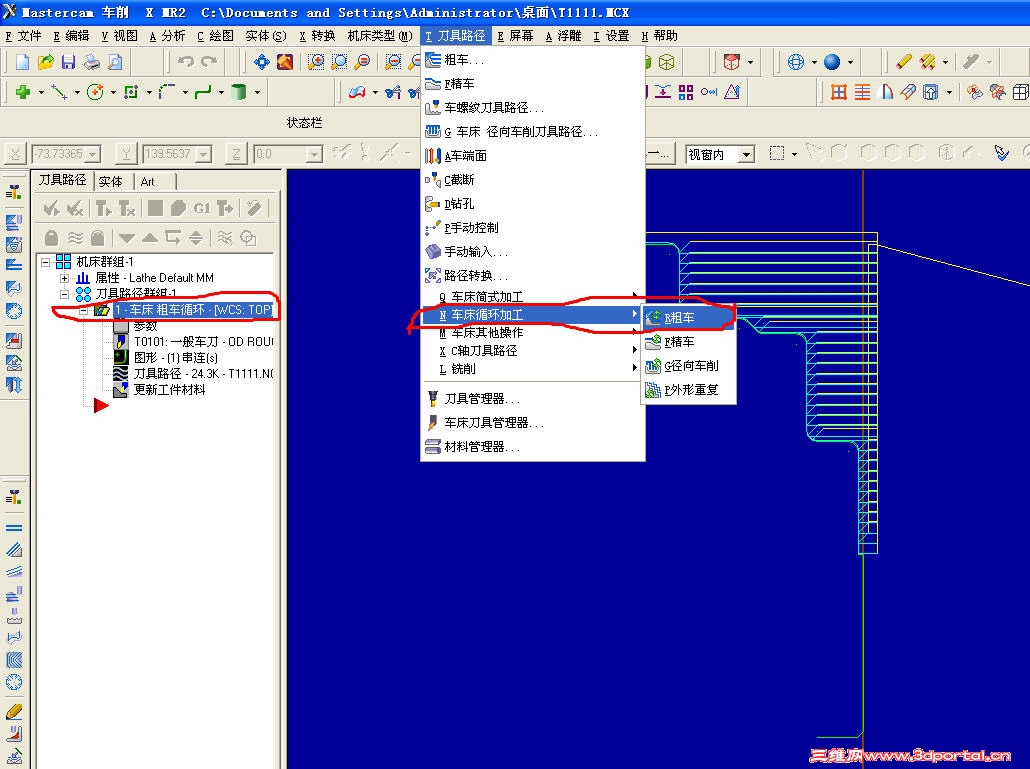Click the X coordinate input field
Screen dimensions: 1030x769
[59, 154]
